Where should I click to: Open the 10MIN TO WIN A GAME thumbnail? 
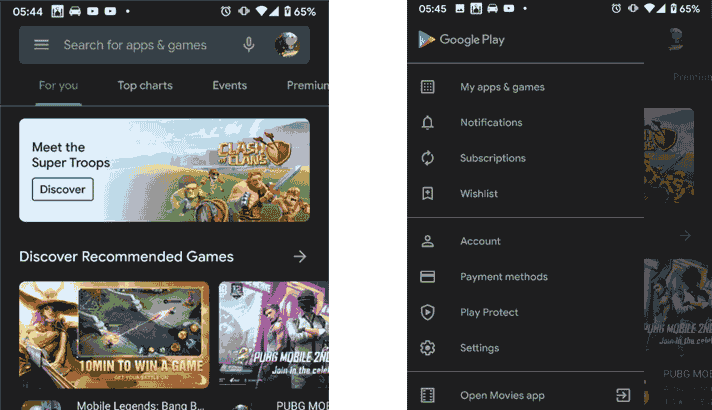pos(114,335)
